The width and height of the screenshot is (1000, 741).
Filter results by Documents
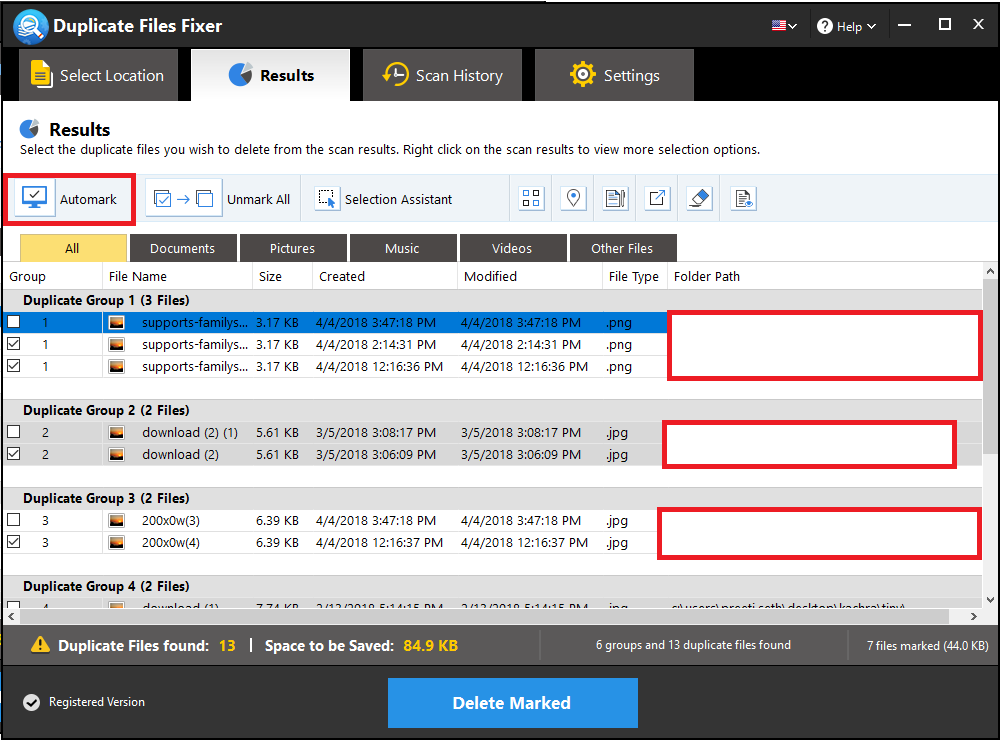pos(183,248)
